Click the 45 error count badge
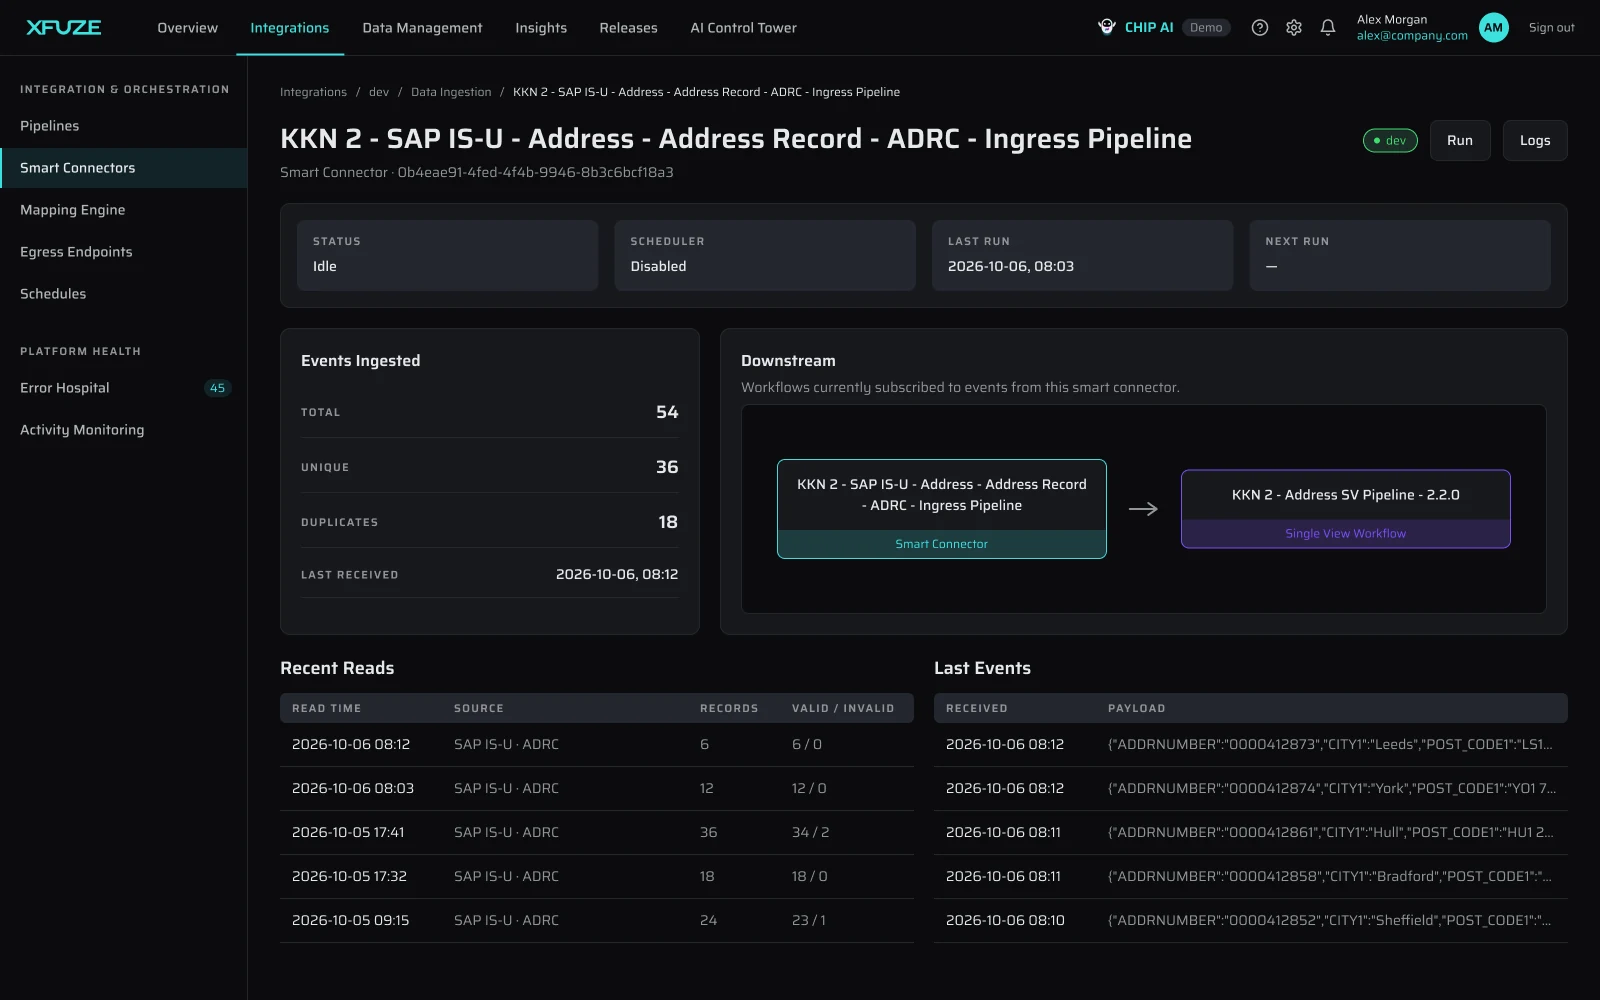Viewport: 1600px width, 1000px height. (217, 388)
